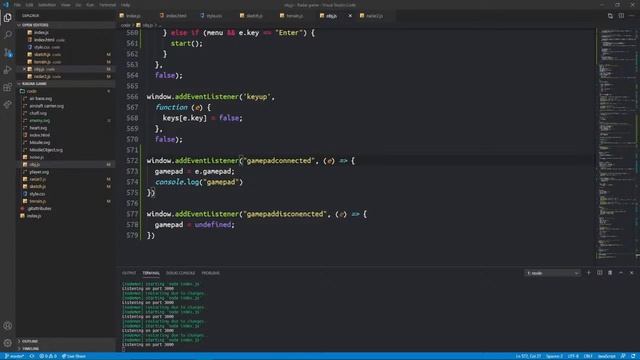The width and height of the screenshot is (640, 360).
Task: Open the Live Share activity bar icon
Action: tap(8, 105)
